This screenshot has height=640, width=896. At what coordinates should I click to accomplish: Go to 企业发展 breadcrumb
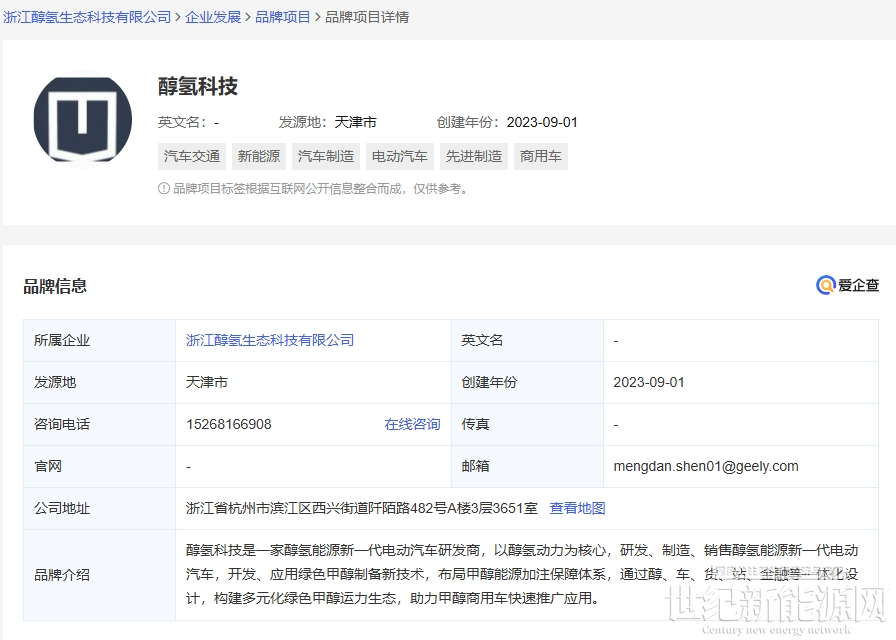(x=213, y=17)
